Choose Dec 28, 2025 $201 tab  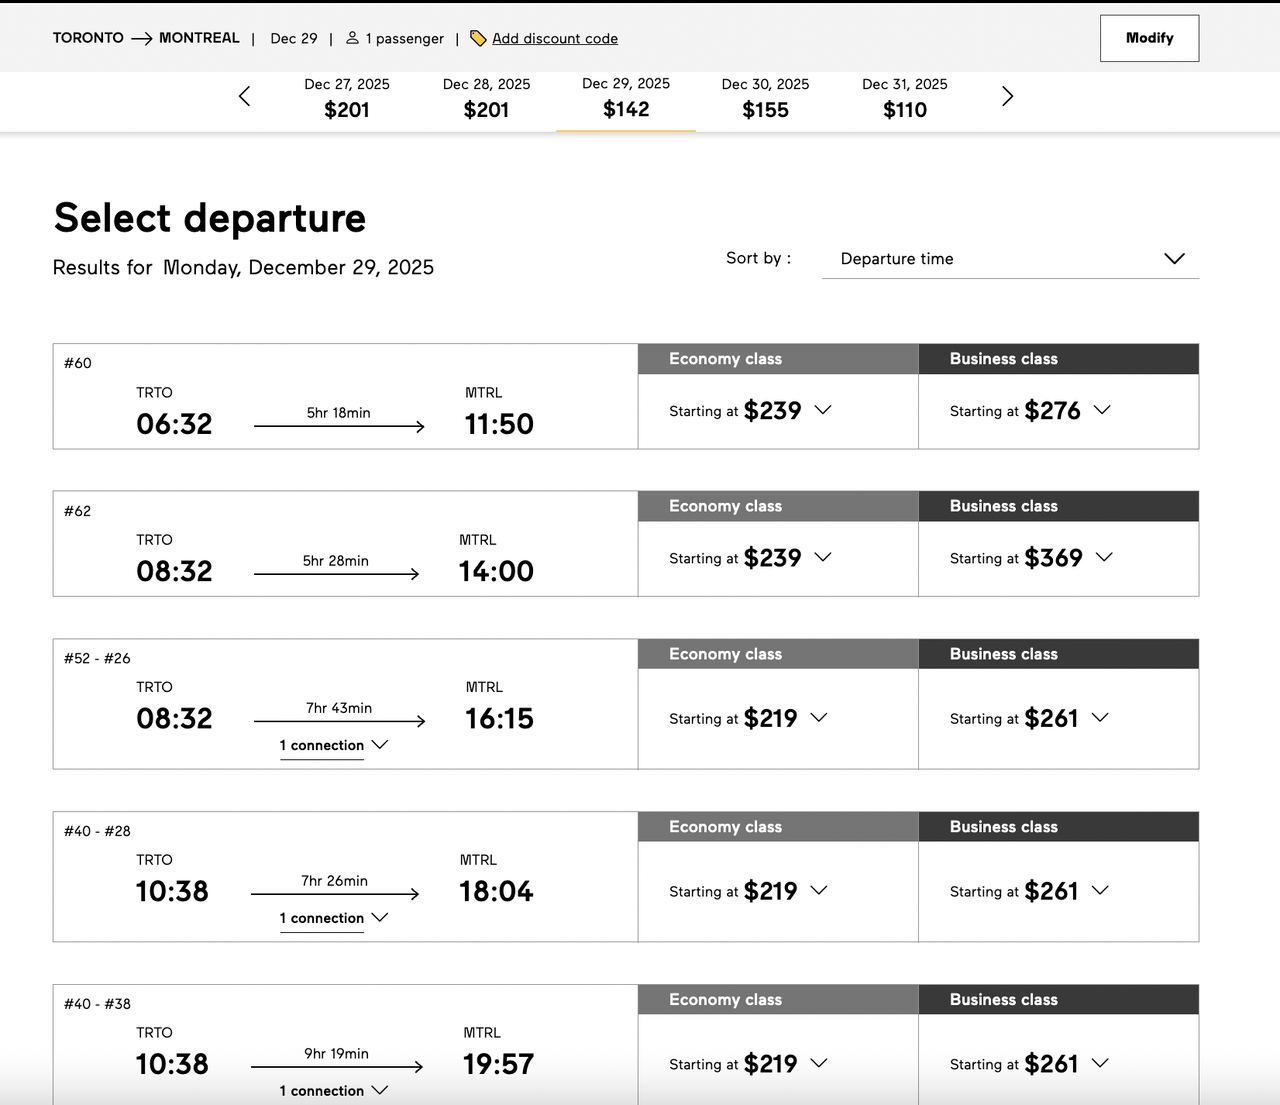click(x=486, y=98)
